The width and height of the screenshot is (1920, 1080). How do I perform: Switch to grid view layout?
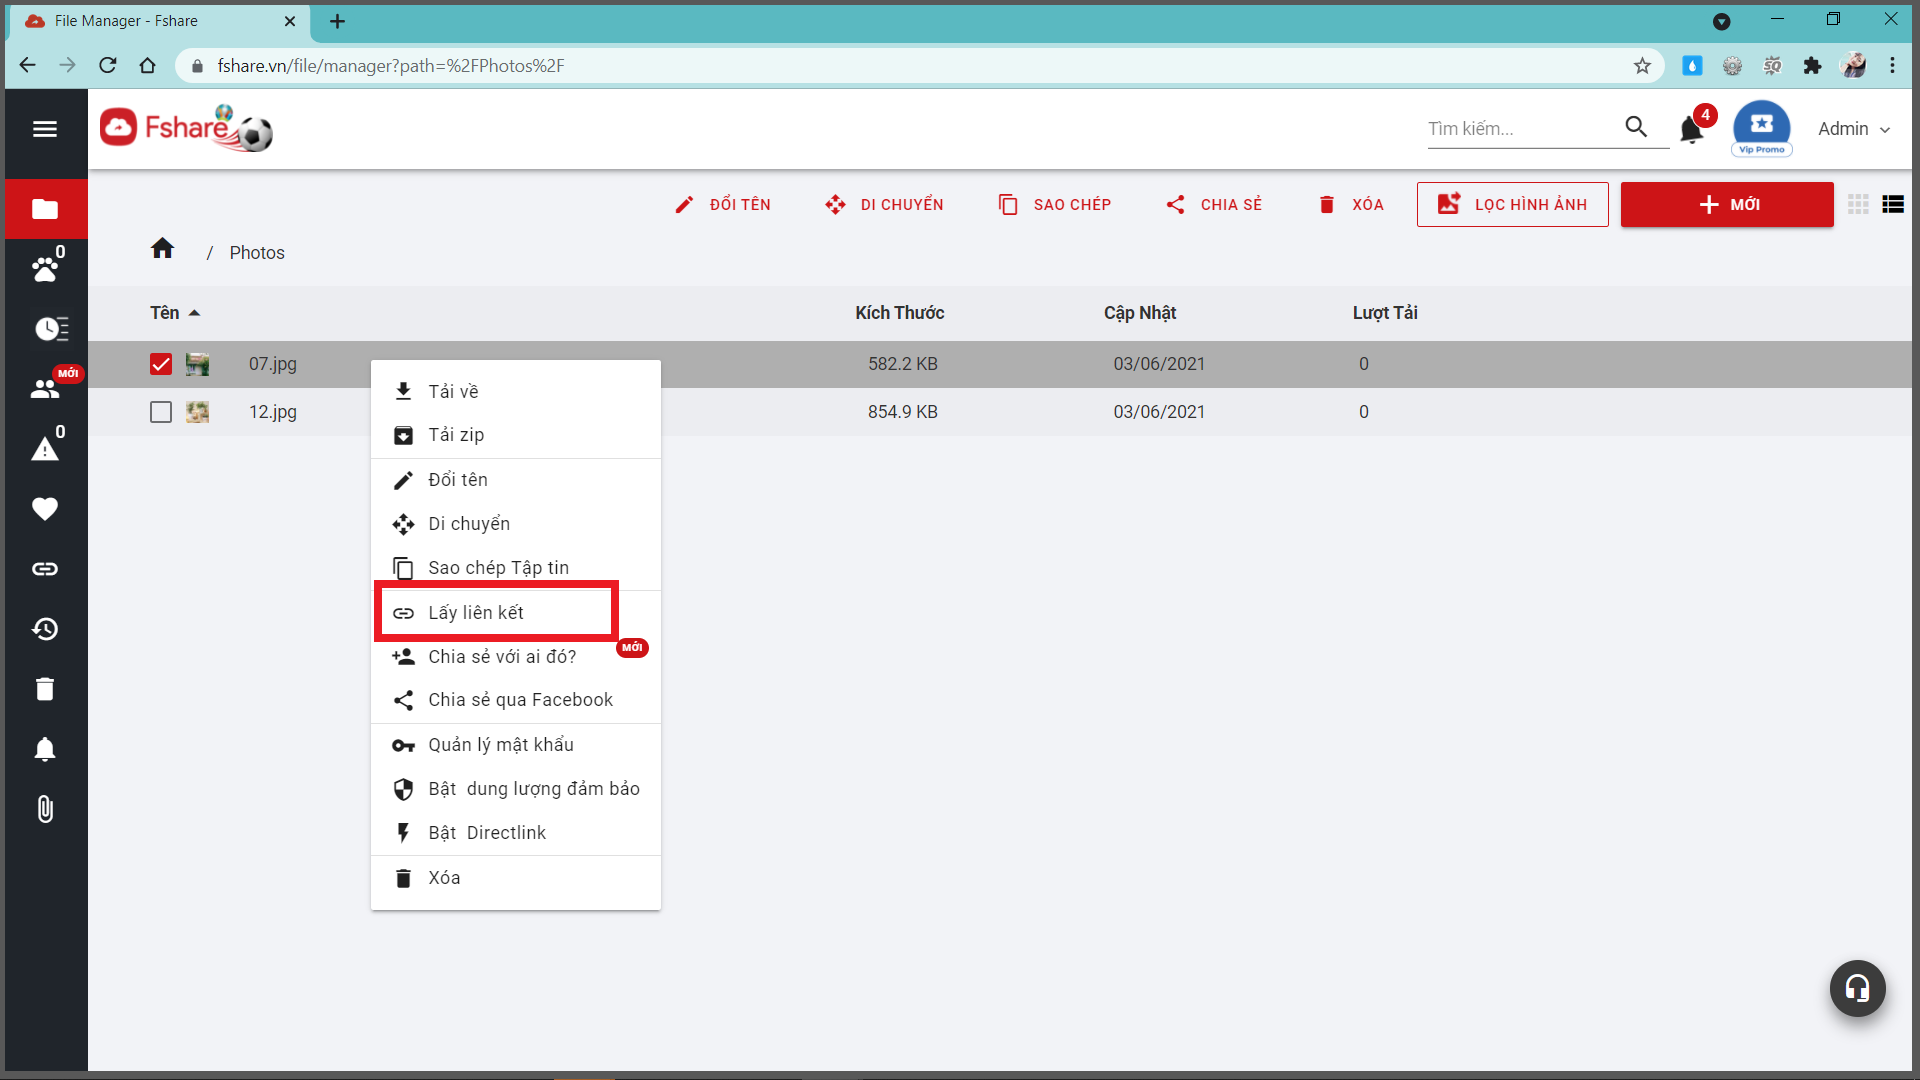coord(1858,204)
